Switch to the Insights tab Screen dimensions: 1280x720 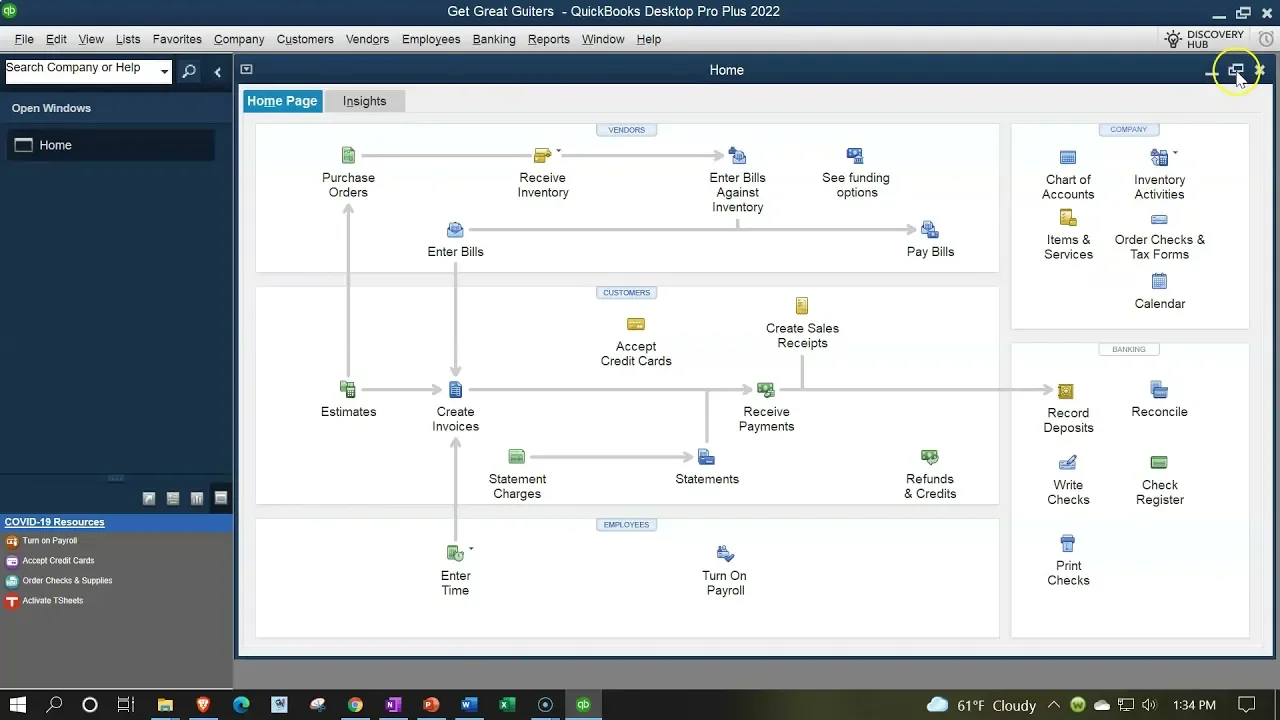(364, 101)
